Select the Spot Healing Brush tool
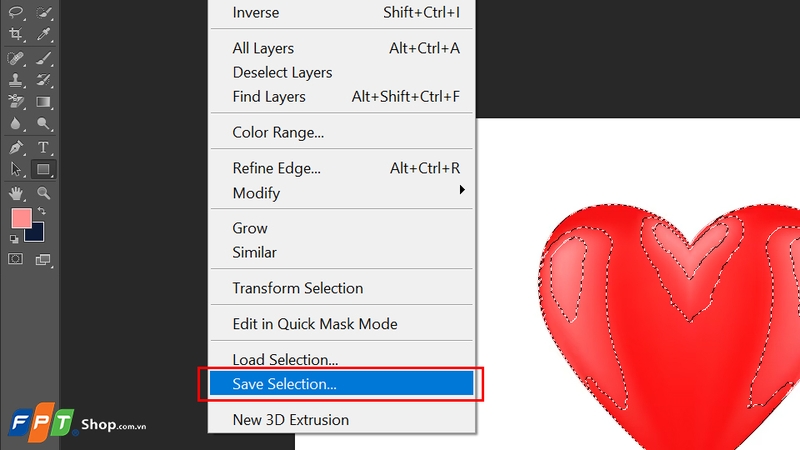800x450 pixels. (x=16, y=58)
